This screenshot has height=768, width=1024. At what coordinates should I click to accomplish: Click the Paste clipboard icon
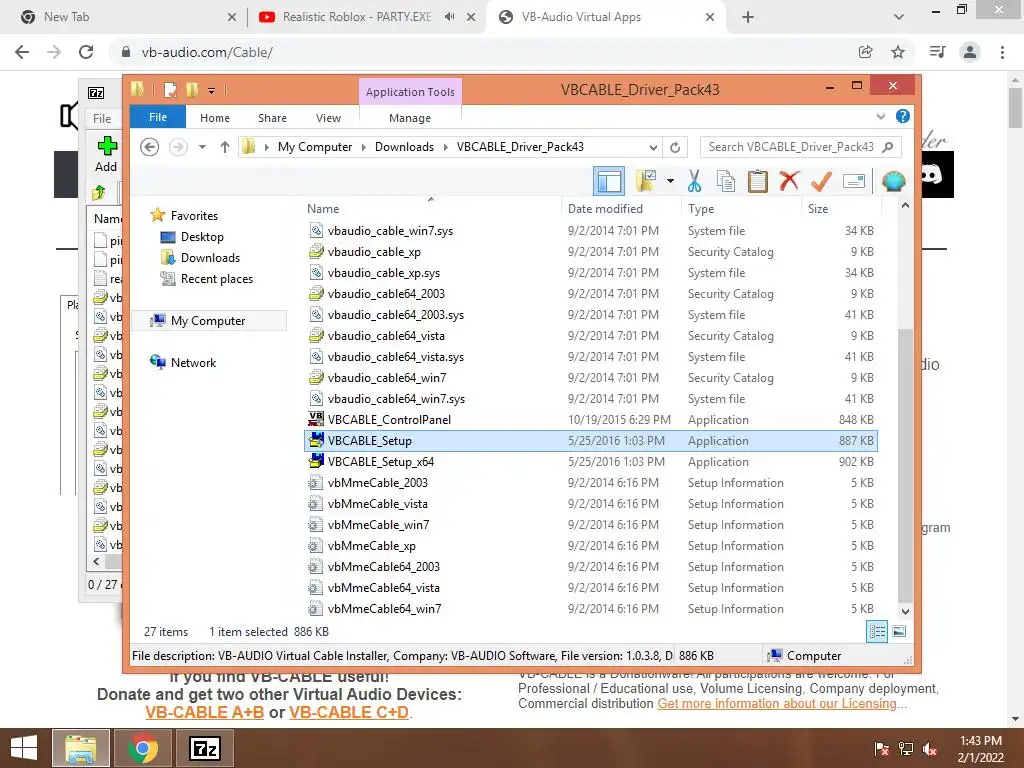pyautogui.click(x=758, y=181)
